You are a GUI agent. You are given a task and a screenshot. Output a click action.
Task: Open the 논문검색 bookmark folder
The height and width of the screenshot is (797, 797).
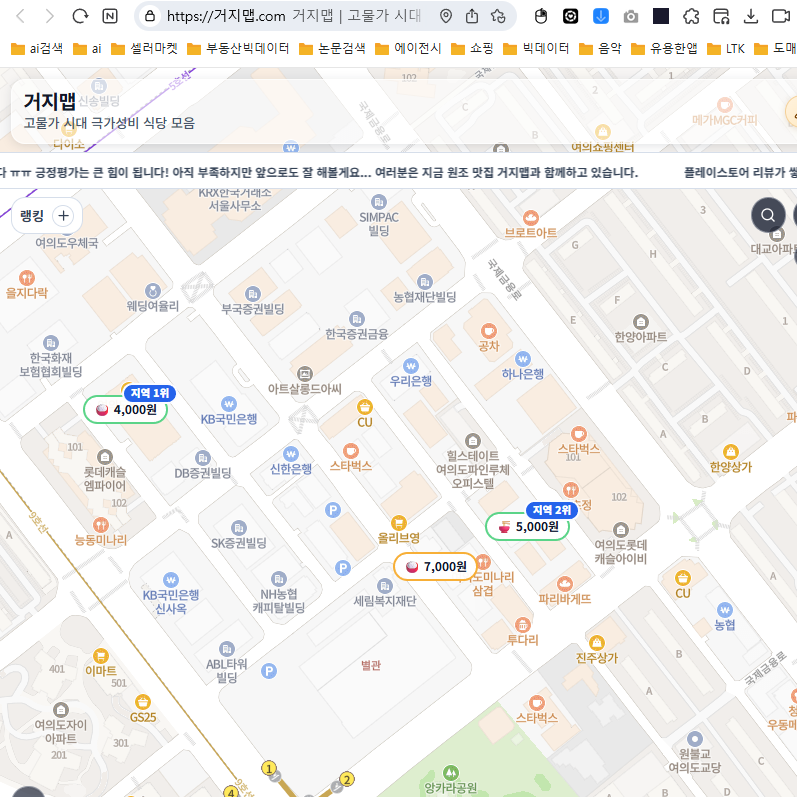(332, 48)
